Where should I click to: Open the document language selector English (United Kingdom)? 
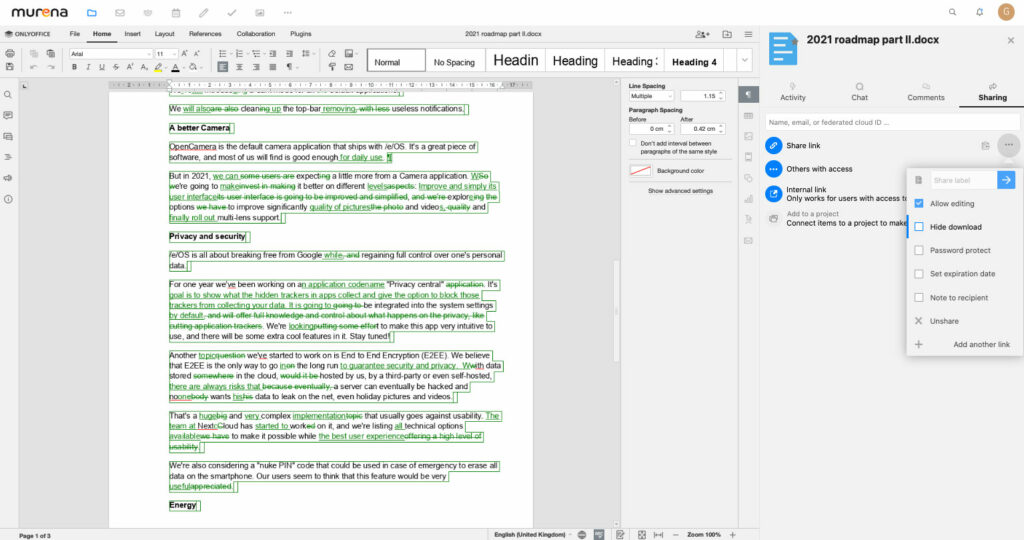pos(532,534)
